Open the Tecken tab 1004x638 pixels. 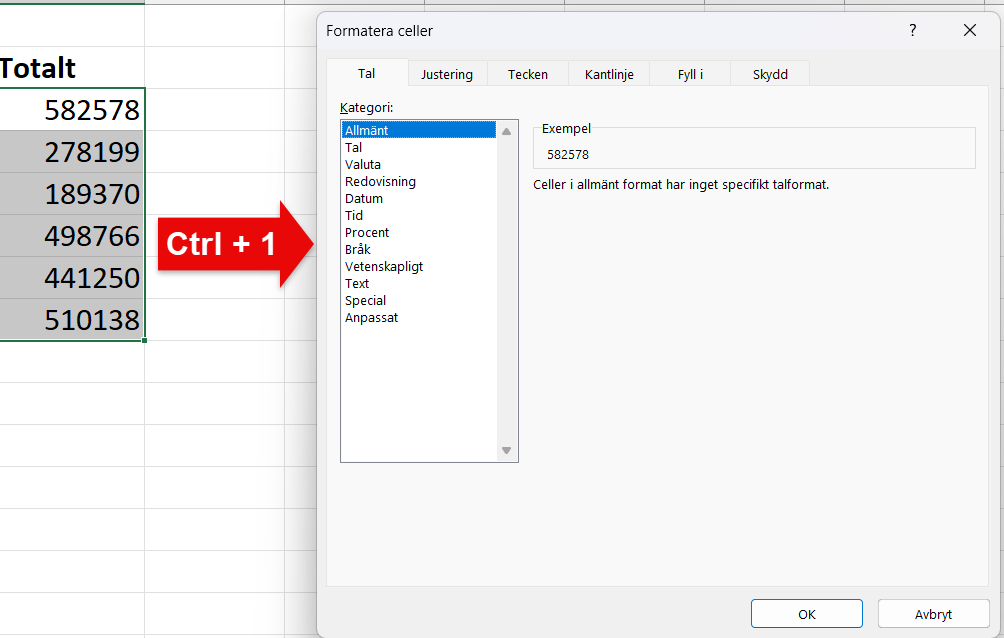pyautogui.click(x=527, y=75)
